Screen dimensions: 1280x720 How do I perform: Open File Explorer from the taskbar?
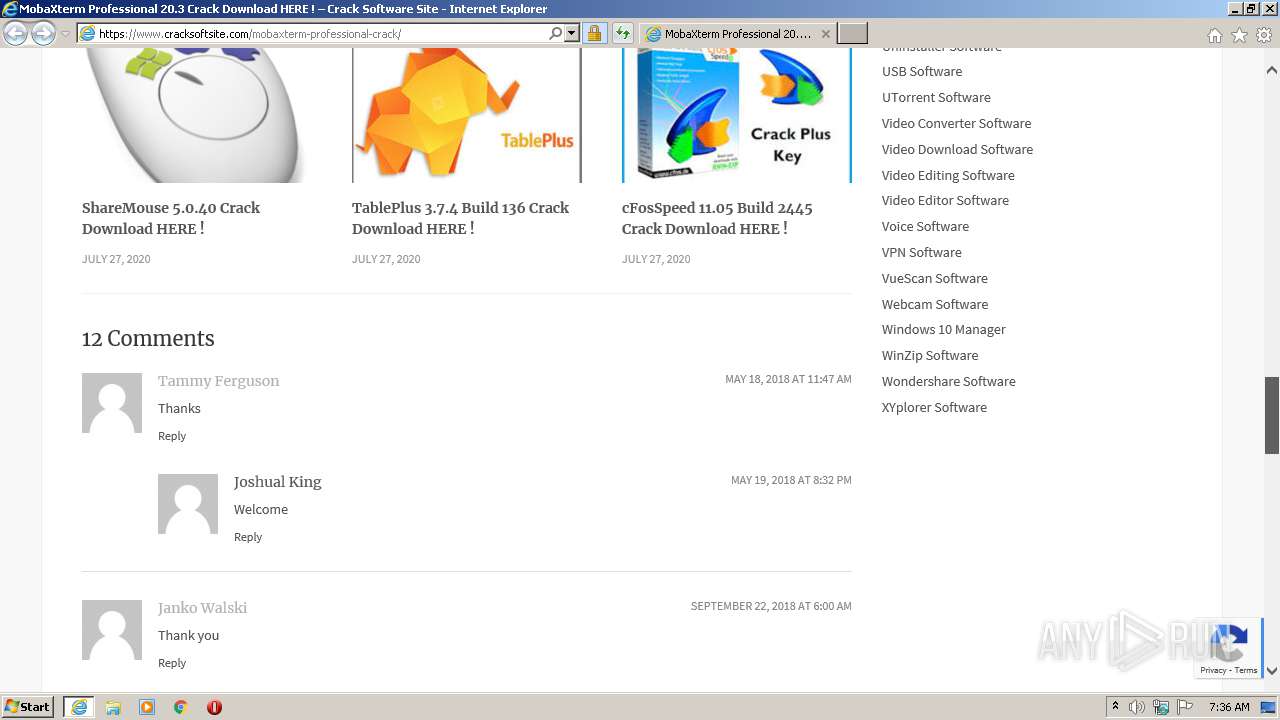(x=113, y=707)
